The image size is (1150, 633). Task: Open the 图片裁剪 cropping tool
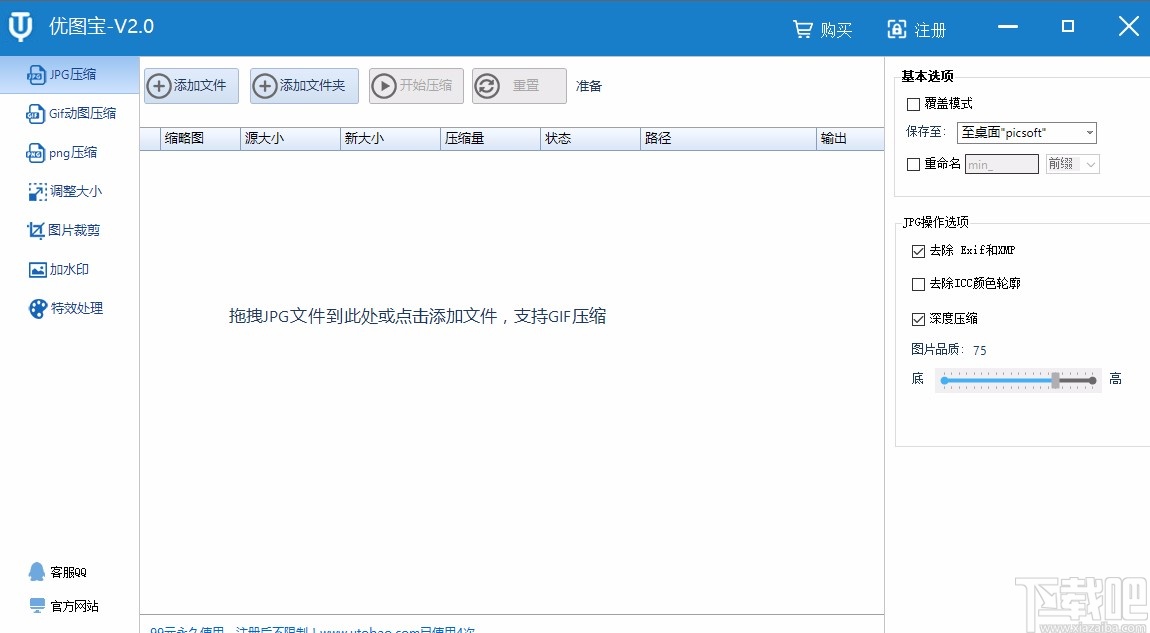tap(64, 230)
